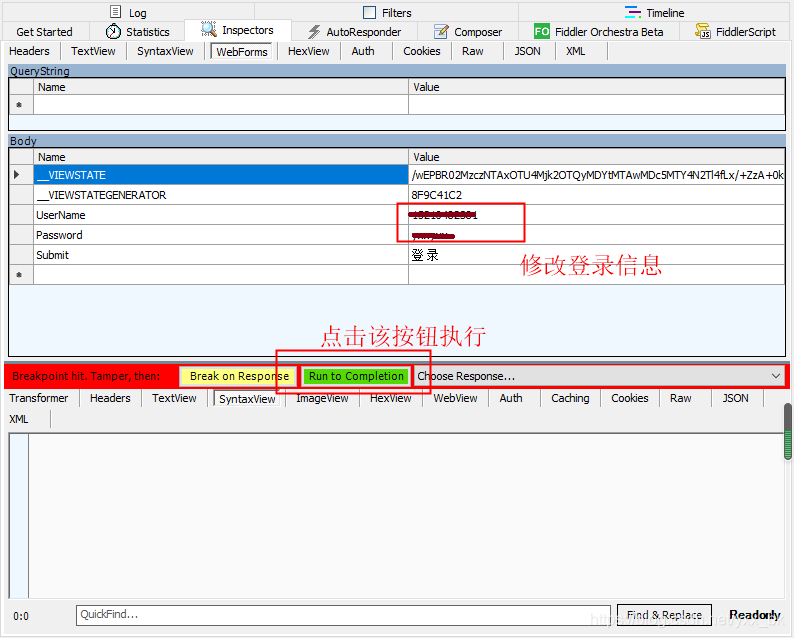794x638 pixels.
Task: Click the FiddlerScript scroll icon
Action: tap(703, 31)
